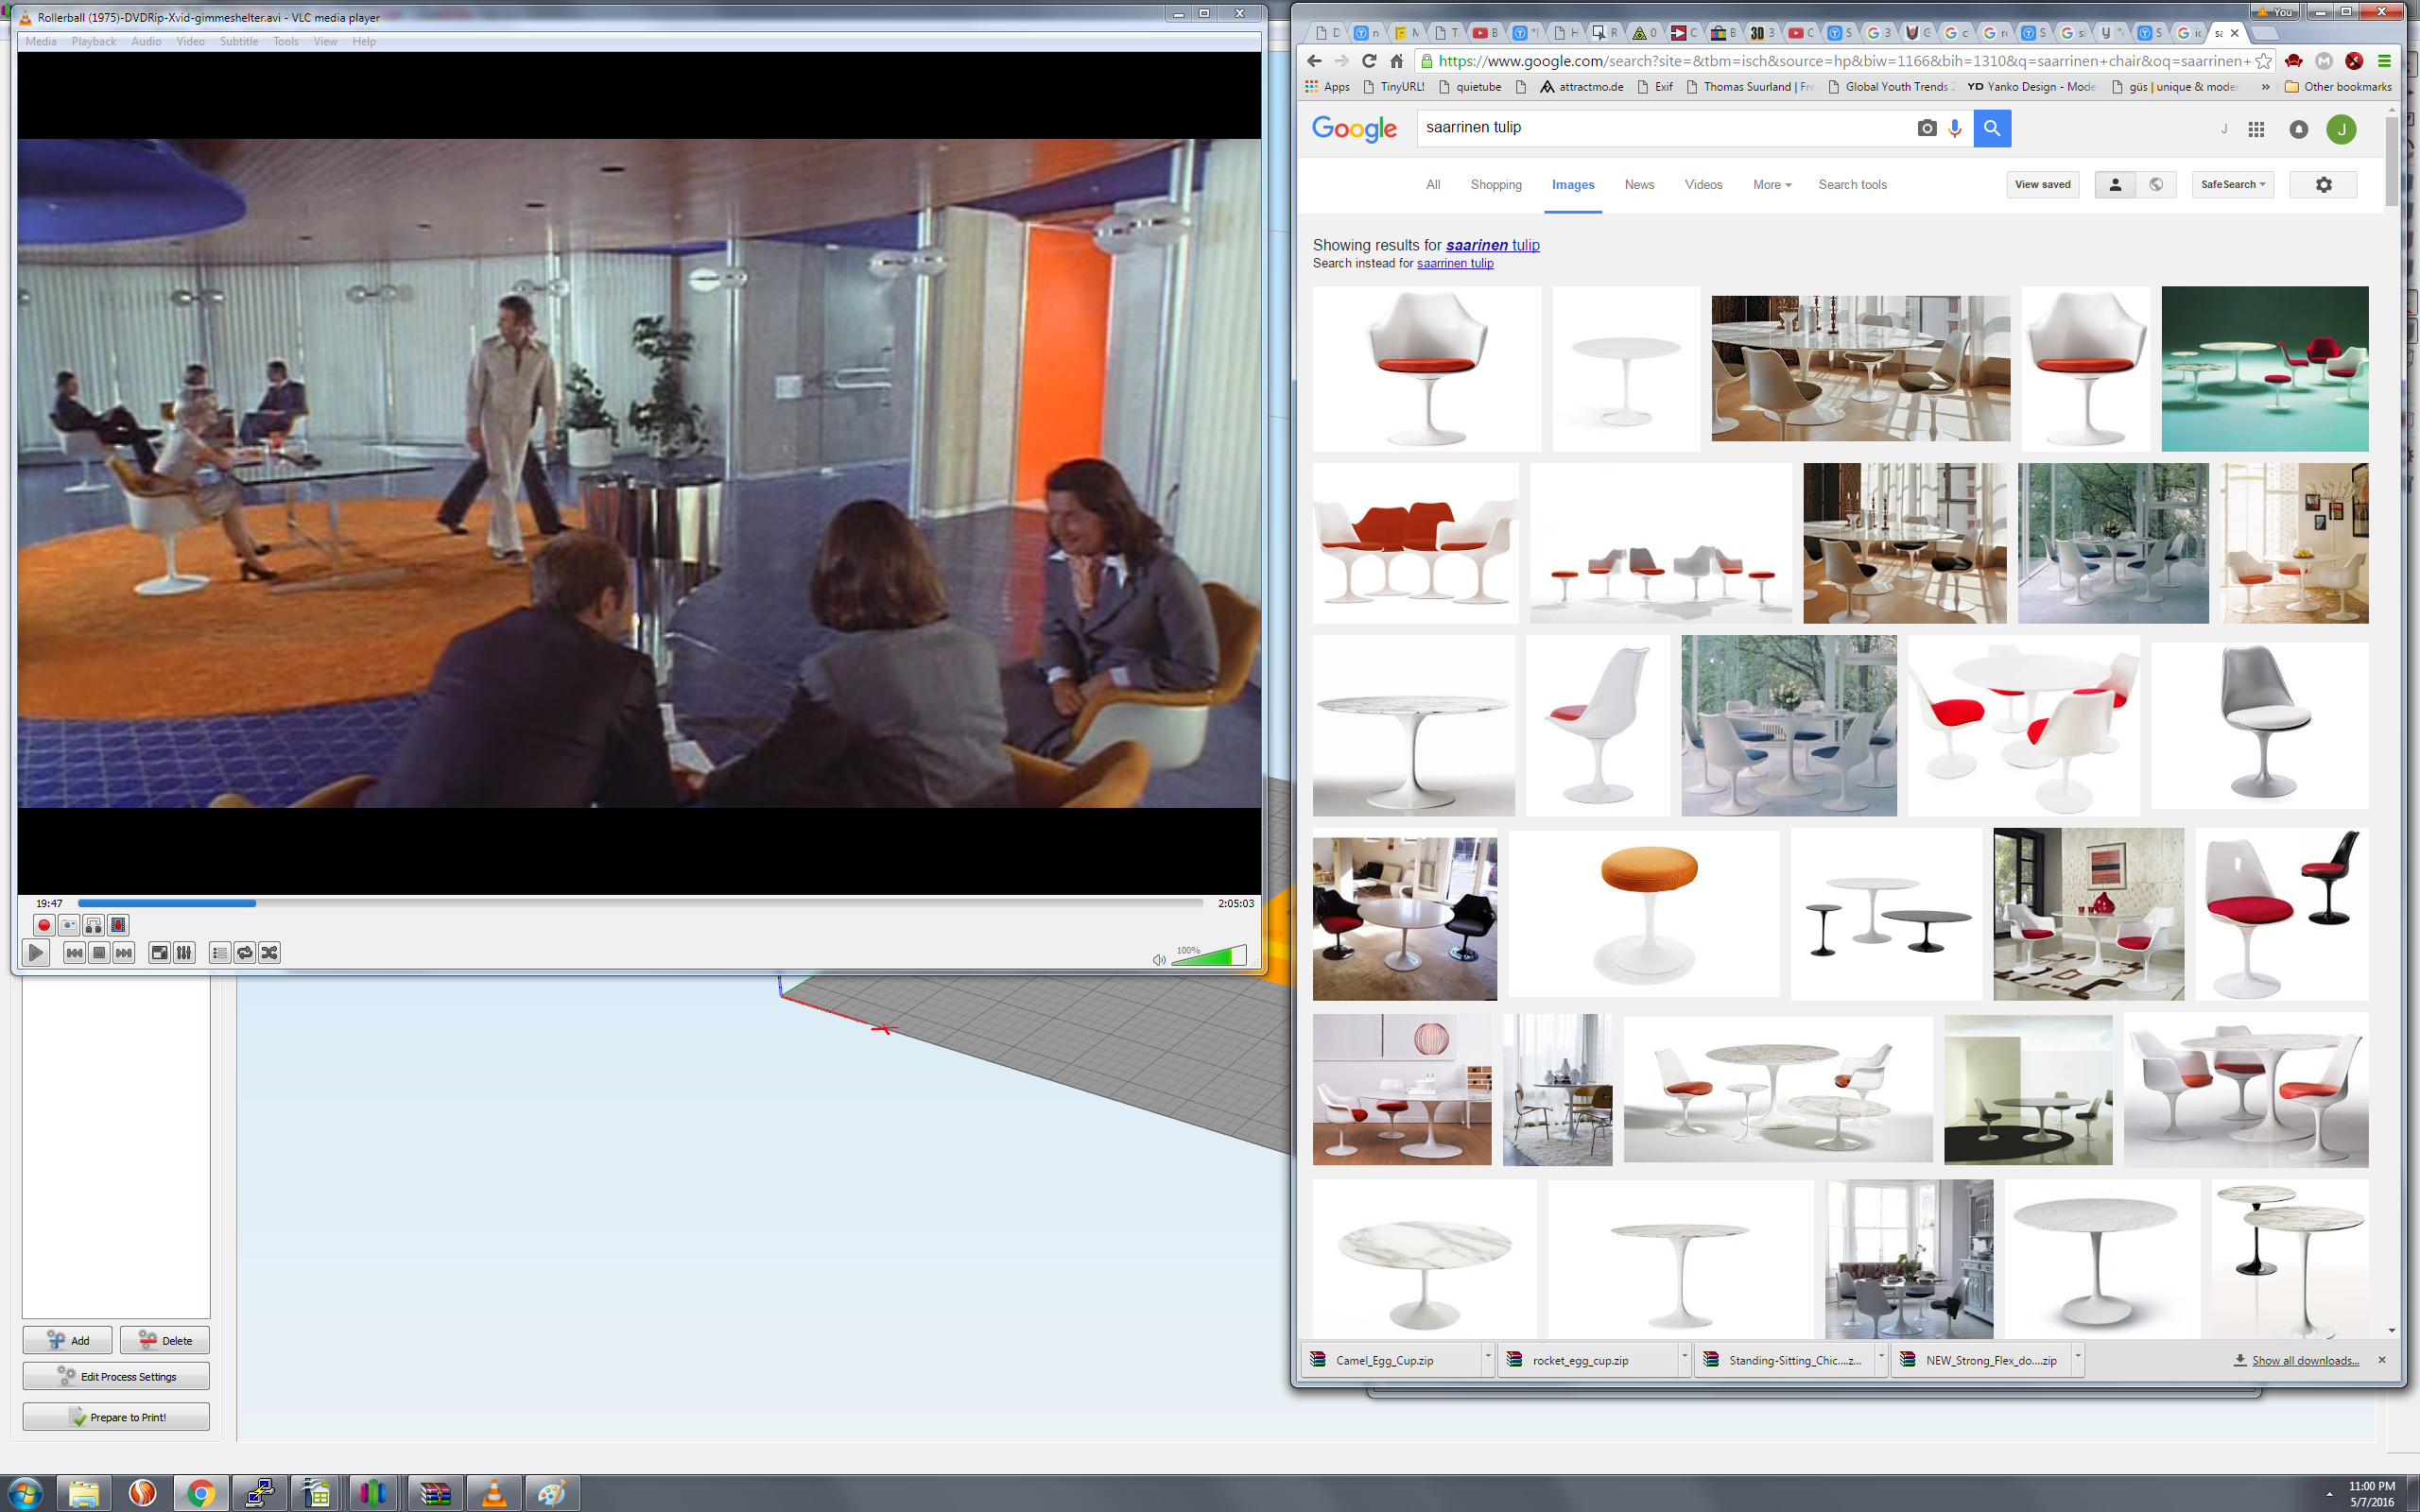Image resolution: width=2420 pixels, height=1512 pixels.
Task: Open VLC extended settings equalizer panel
Action: [x=184, y=953]
